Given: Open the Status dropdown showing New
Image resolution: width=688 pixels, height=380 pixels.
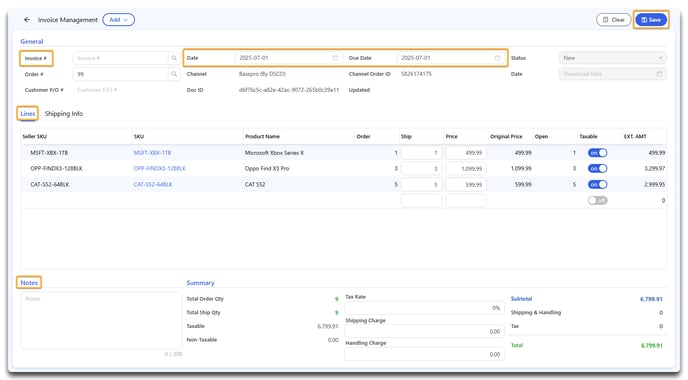Looking at the screenshot, I should point(613,58).
